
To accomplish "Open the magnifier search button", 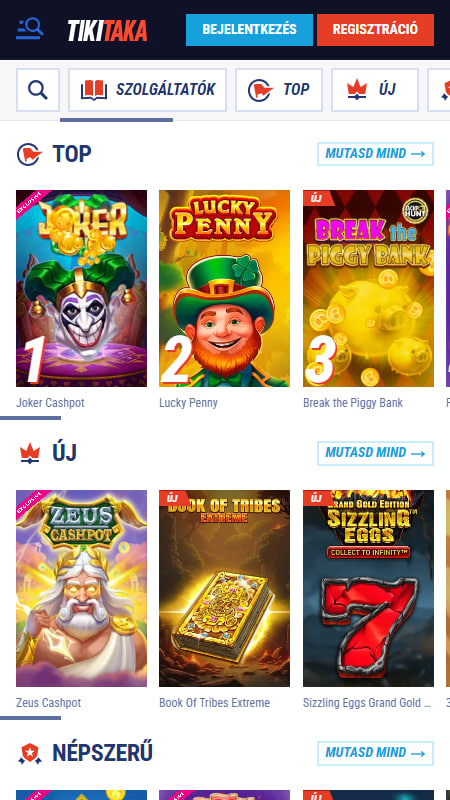I will tap(38, 90).
